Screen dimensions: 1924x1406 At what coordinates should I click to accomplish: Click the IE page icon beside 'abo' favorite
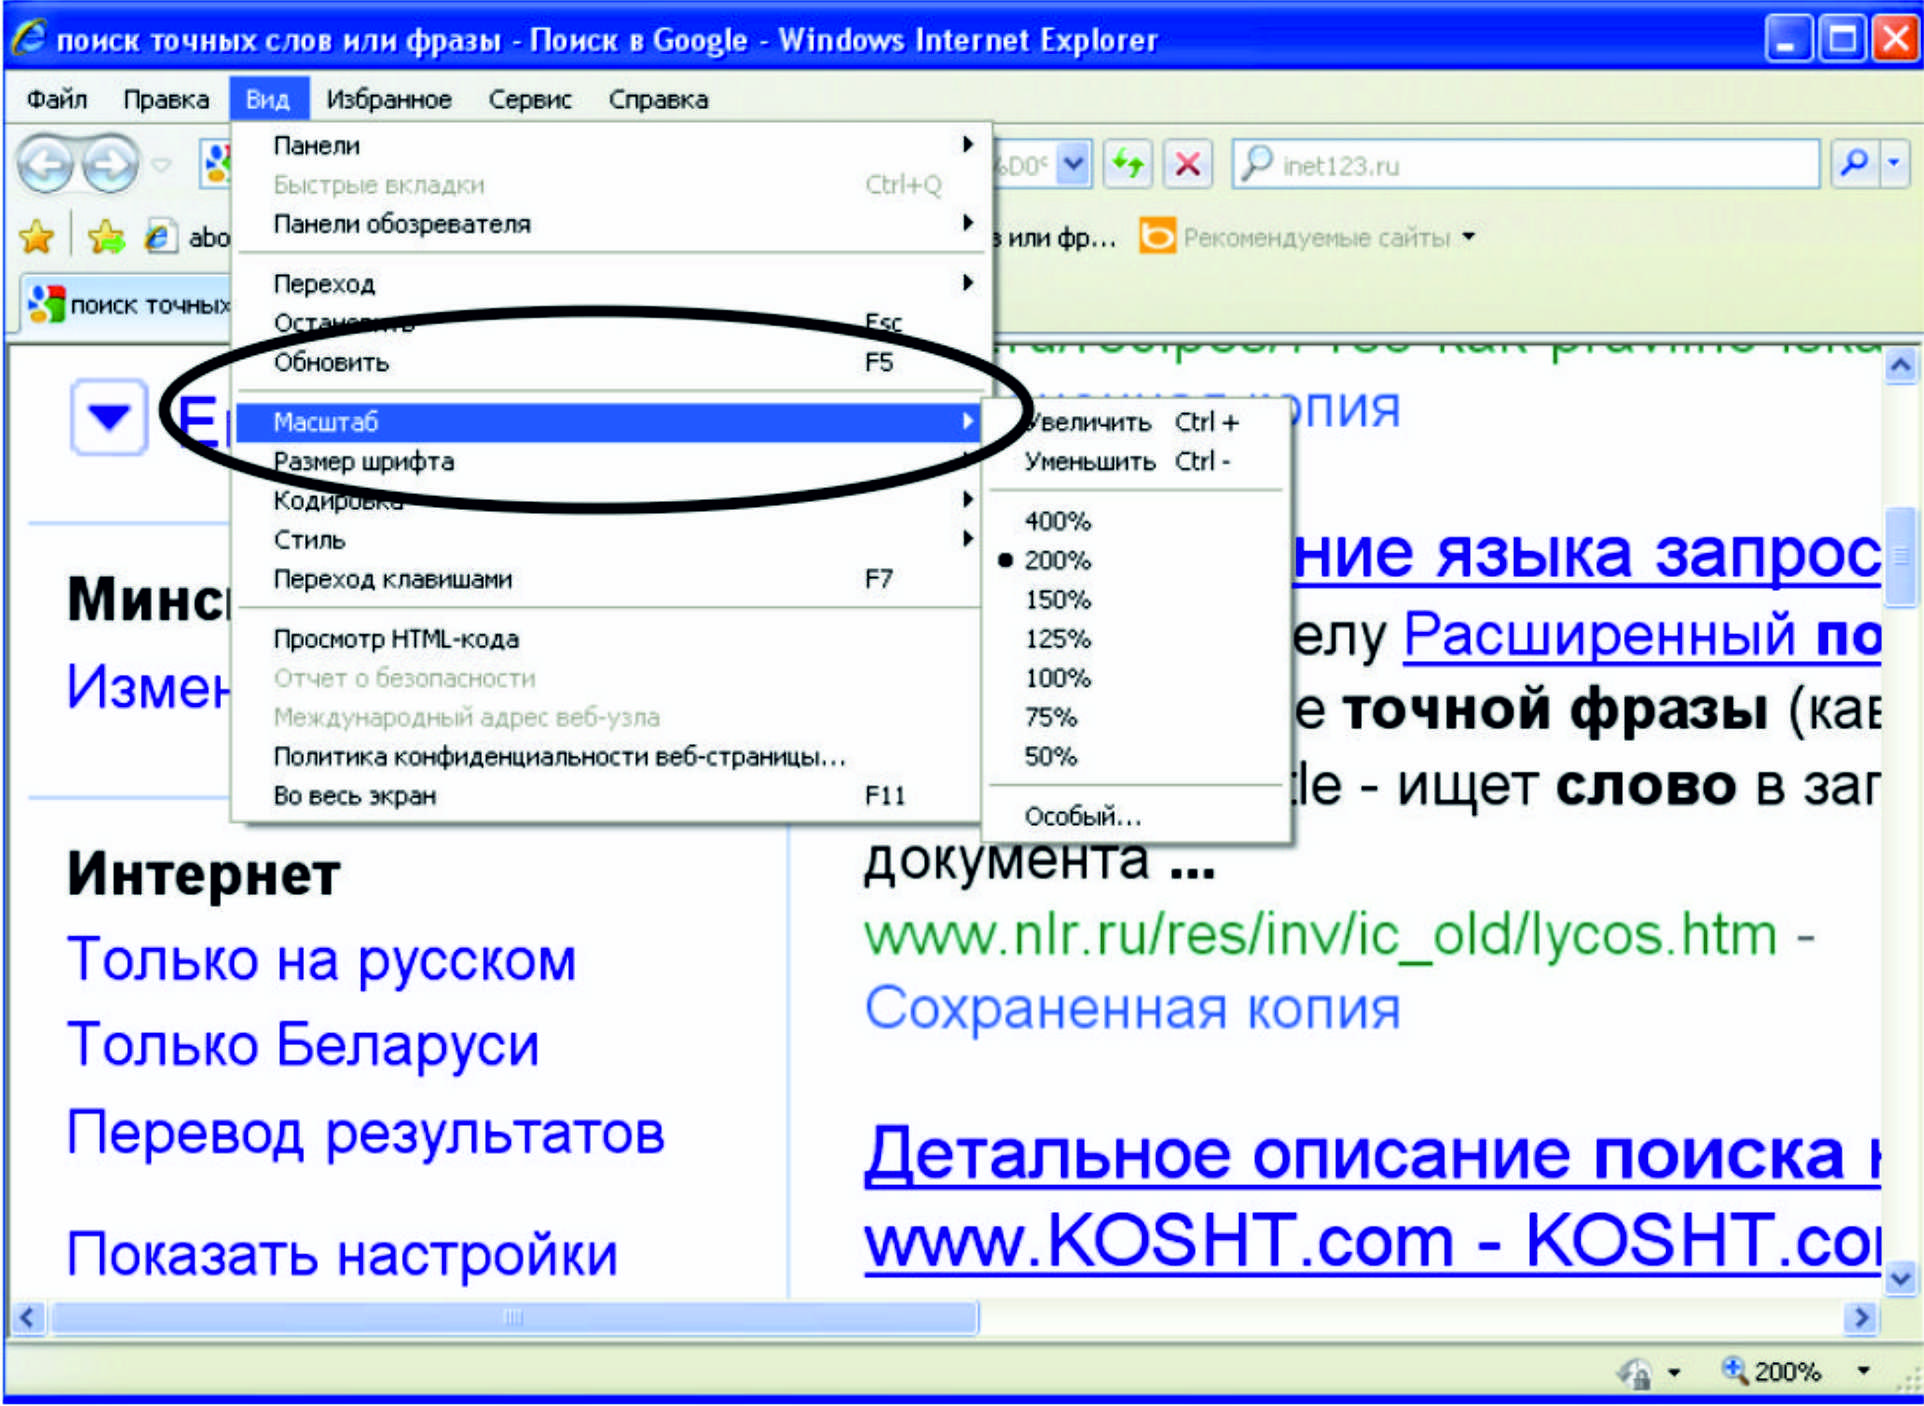pos(159,237)
